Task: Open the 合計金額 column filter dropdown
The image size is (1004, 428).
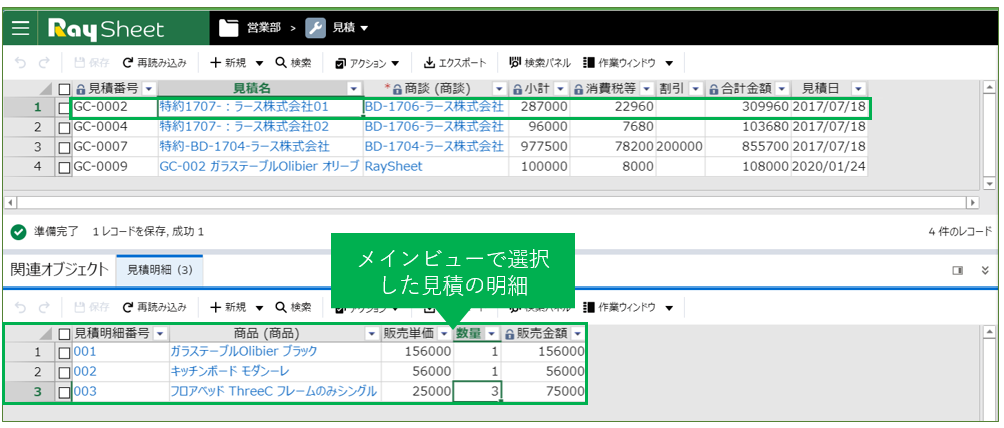Action: pyautogui.click(x=782, y=89)
